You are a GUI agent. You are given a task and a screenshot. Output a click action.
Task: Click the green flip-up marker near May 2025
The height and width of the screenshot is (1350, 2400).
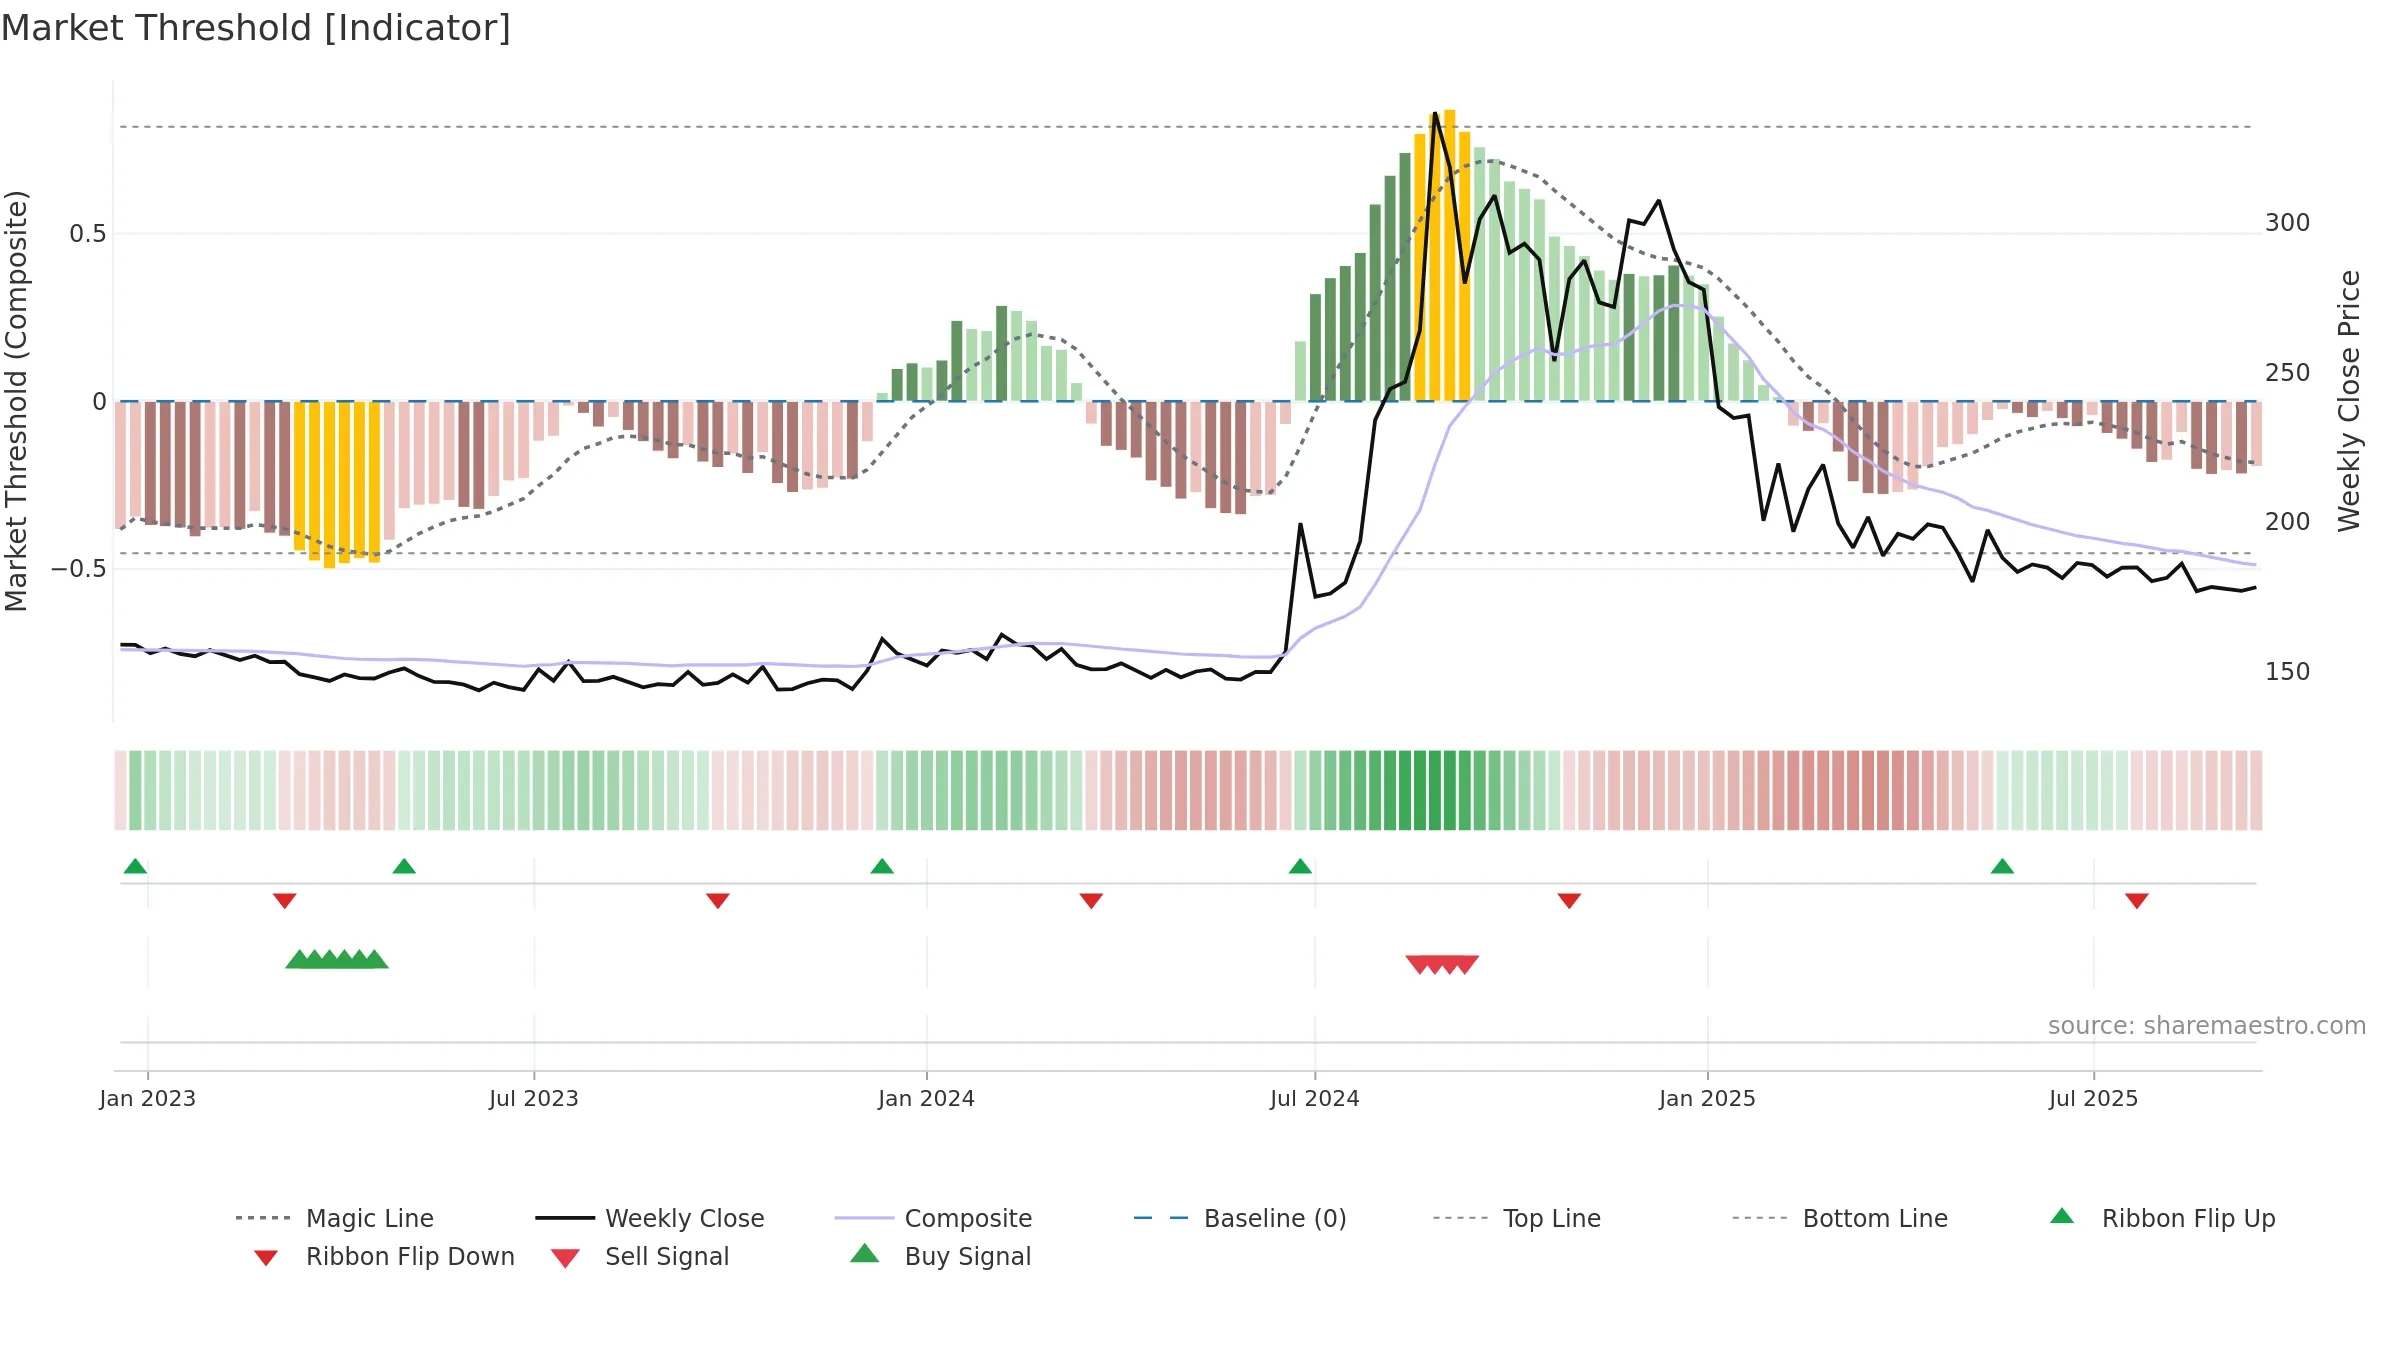(x=2002, y=866)
